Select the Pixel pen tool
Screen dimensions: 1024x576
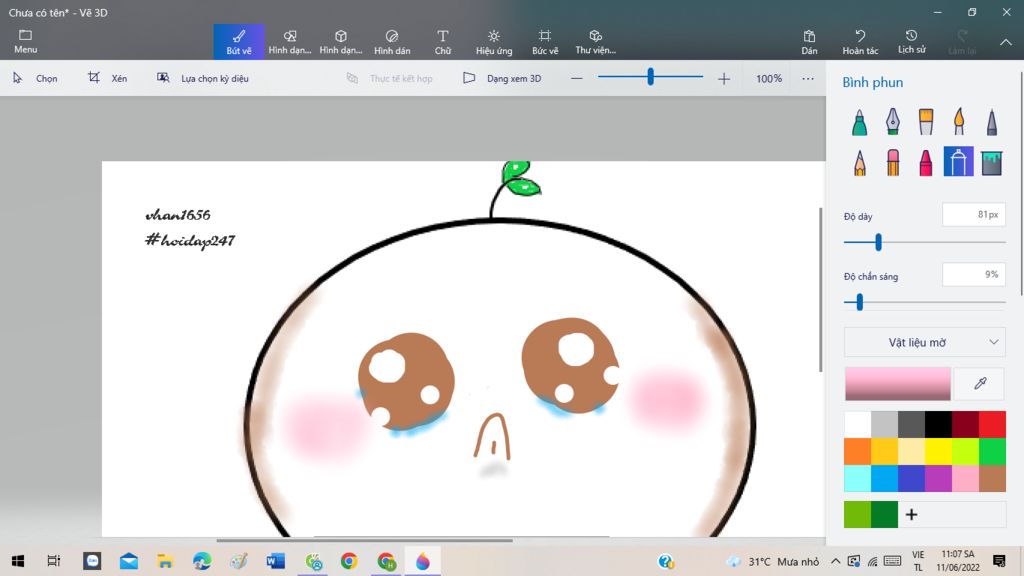click(x=992, y=122)
